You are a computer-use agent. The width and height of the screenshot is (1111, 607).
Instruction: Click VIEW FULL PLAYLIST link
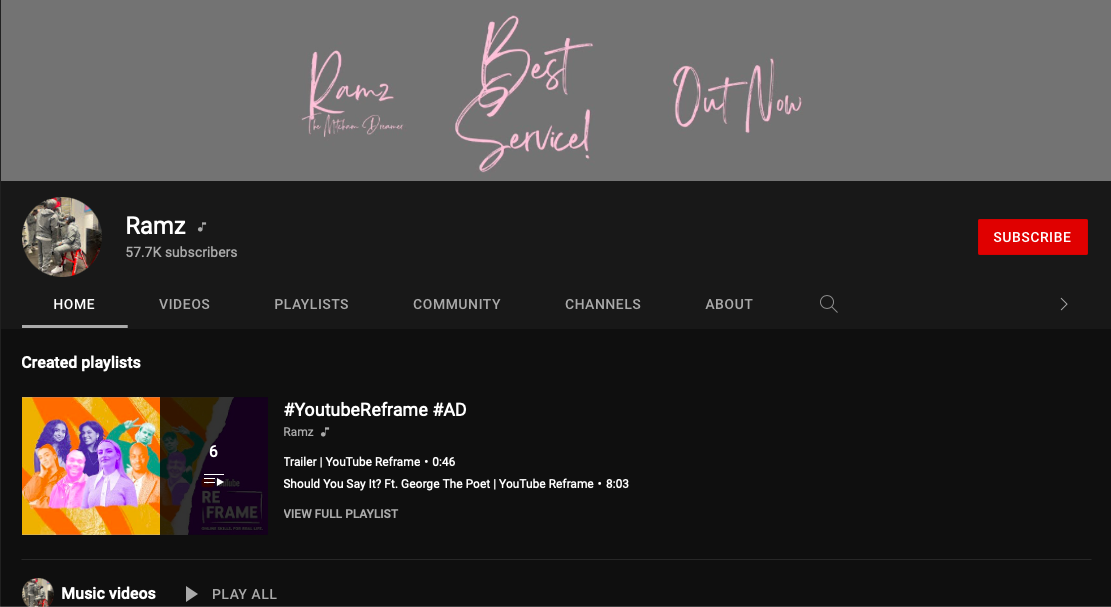point(341,514)
